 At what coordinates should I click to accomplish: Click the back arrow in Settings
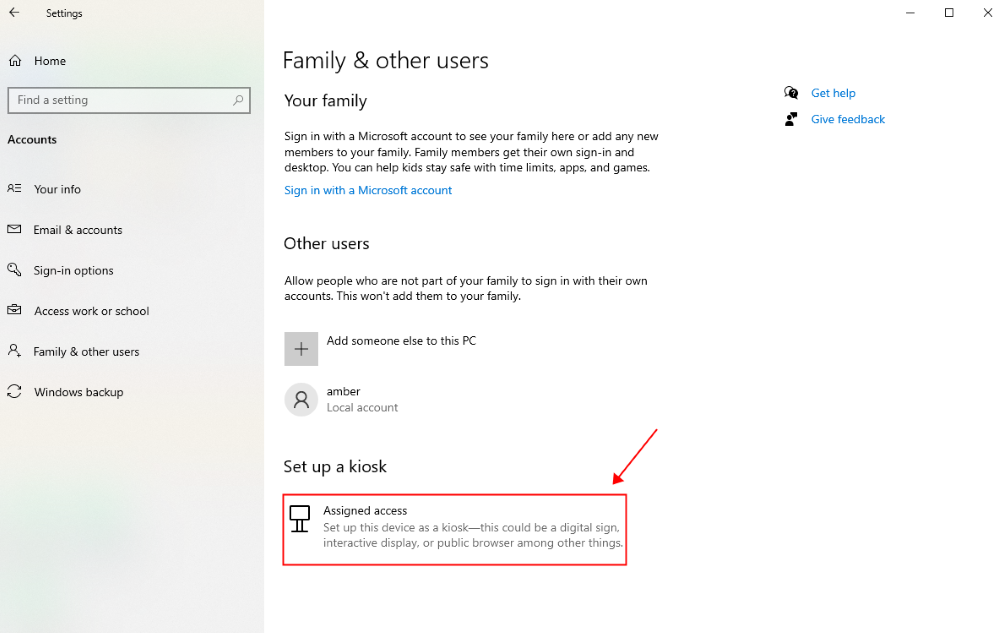pos(15,13)
